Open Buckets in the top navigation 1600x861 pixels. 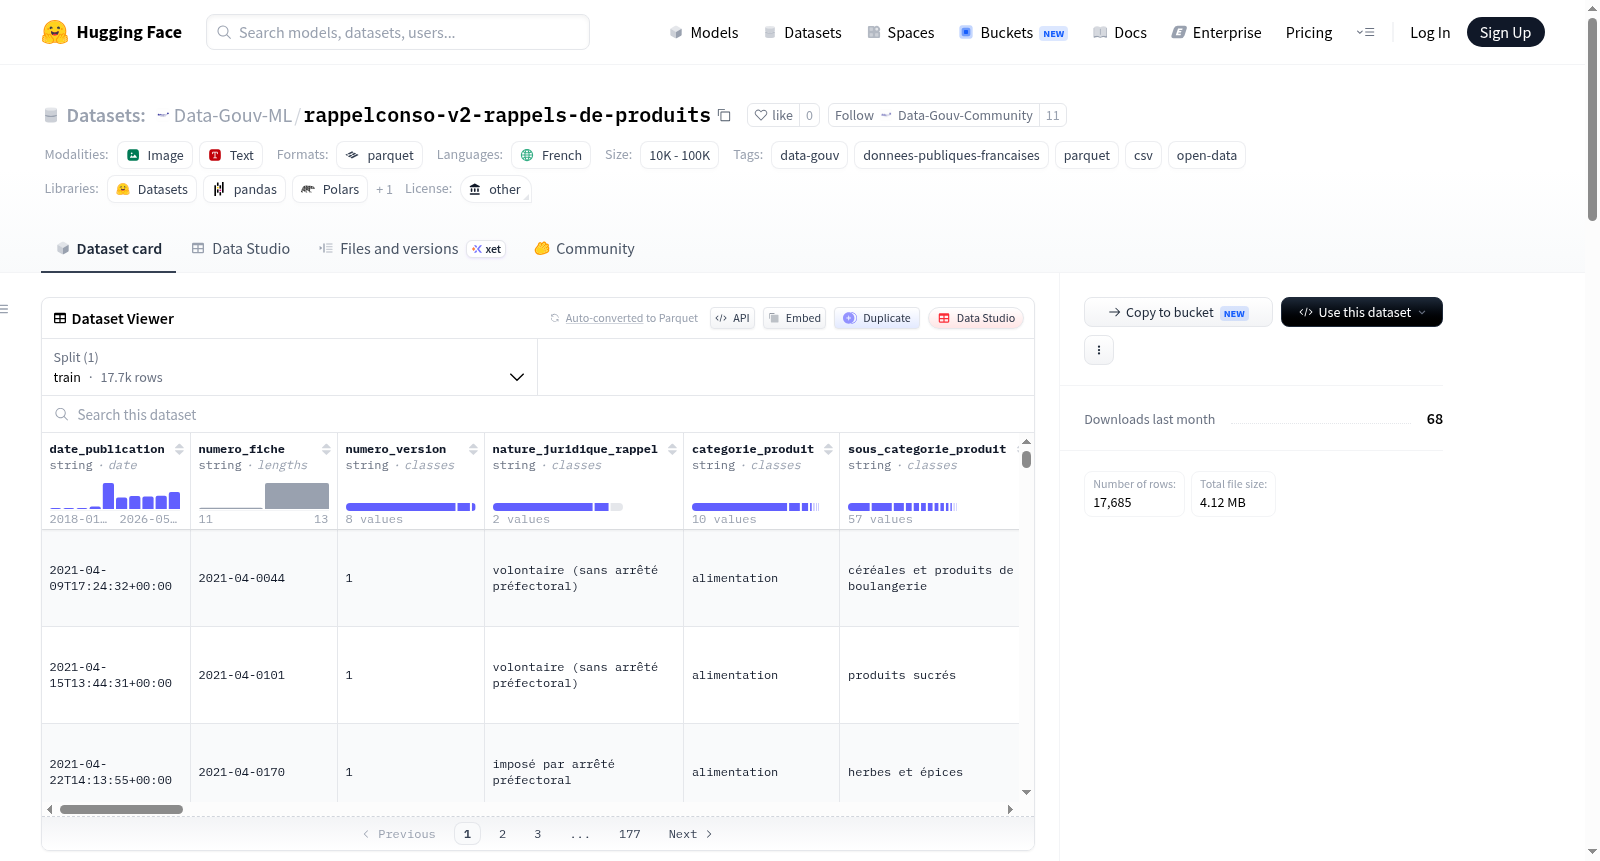(x=1013, y=33)
